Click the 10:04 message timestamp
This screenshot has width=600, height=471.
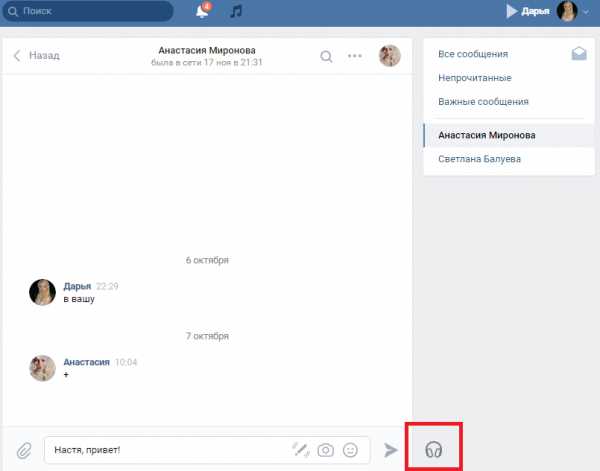coord(126,362)
